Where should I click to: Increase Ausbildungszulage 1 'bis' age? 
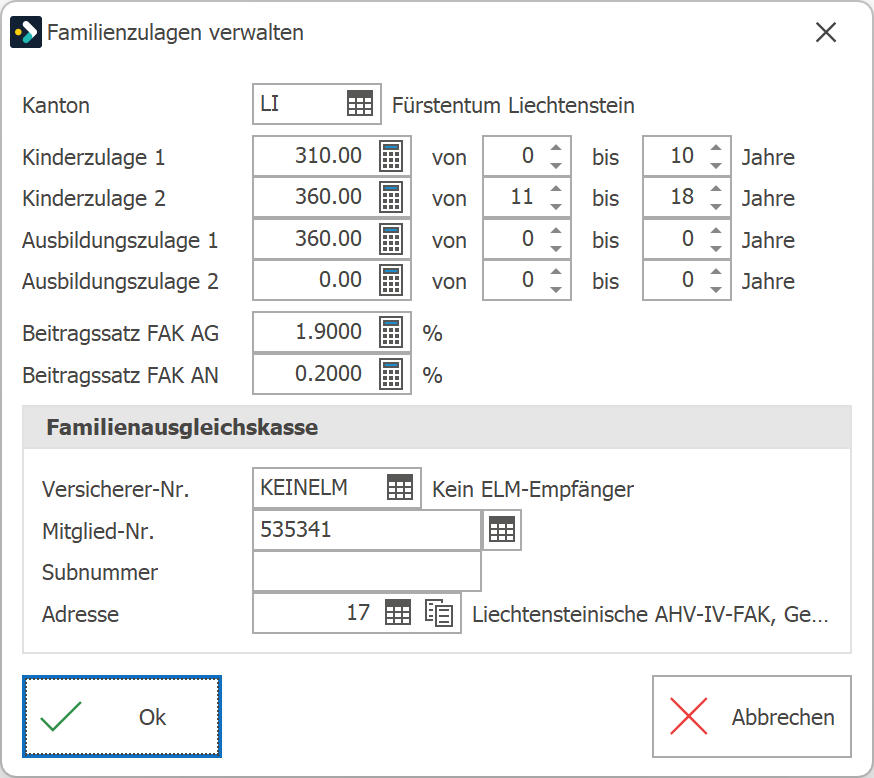(x=716, y=231)
